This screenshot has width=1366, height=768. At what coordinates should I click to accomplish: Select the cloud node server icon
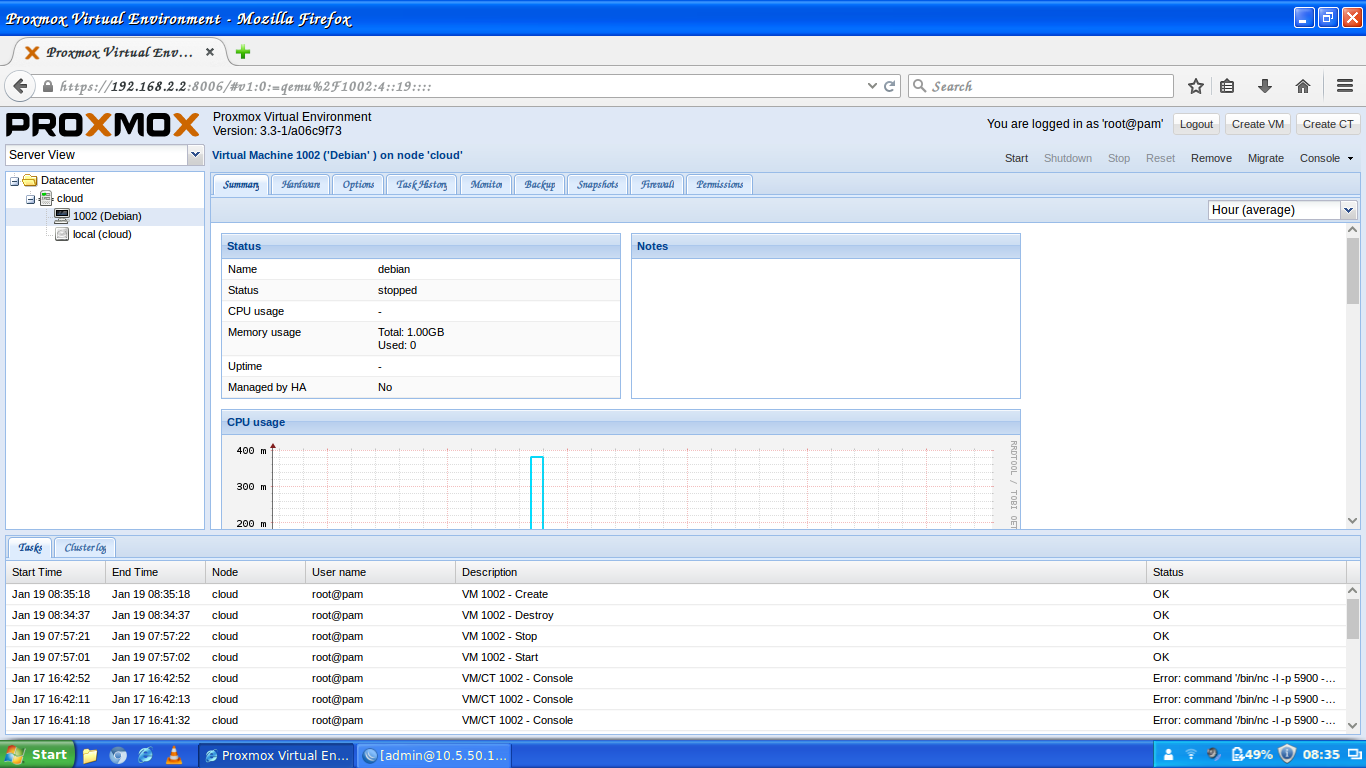(x=46, y=198)
